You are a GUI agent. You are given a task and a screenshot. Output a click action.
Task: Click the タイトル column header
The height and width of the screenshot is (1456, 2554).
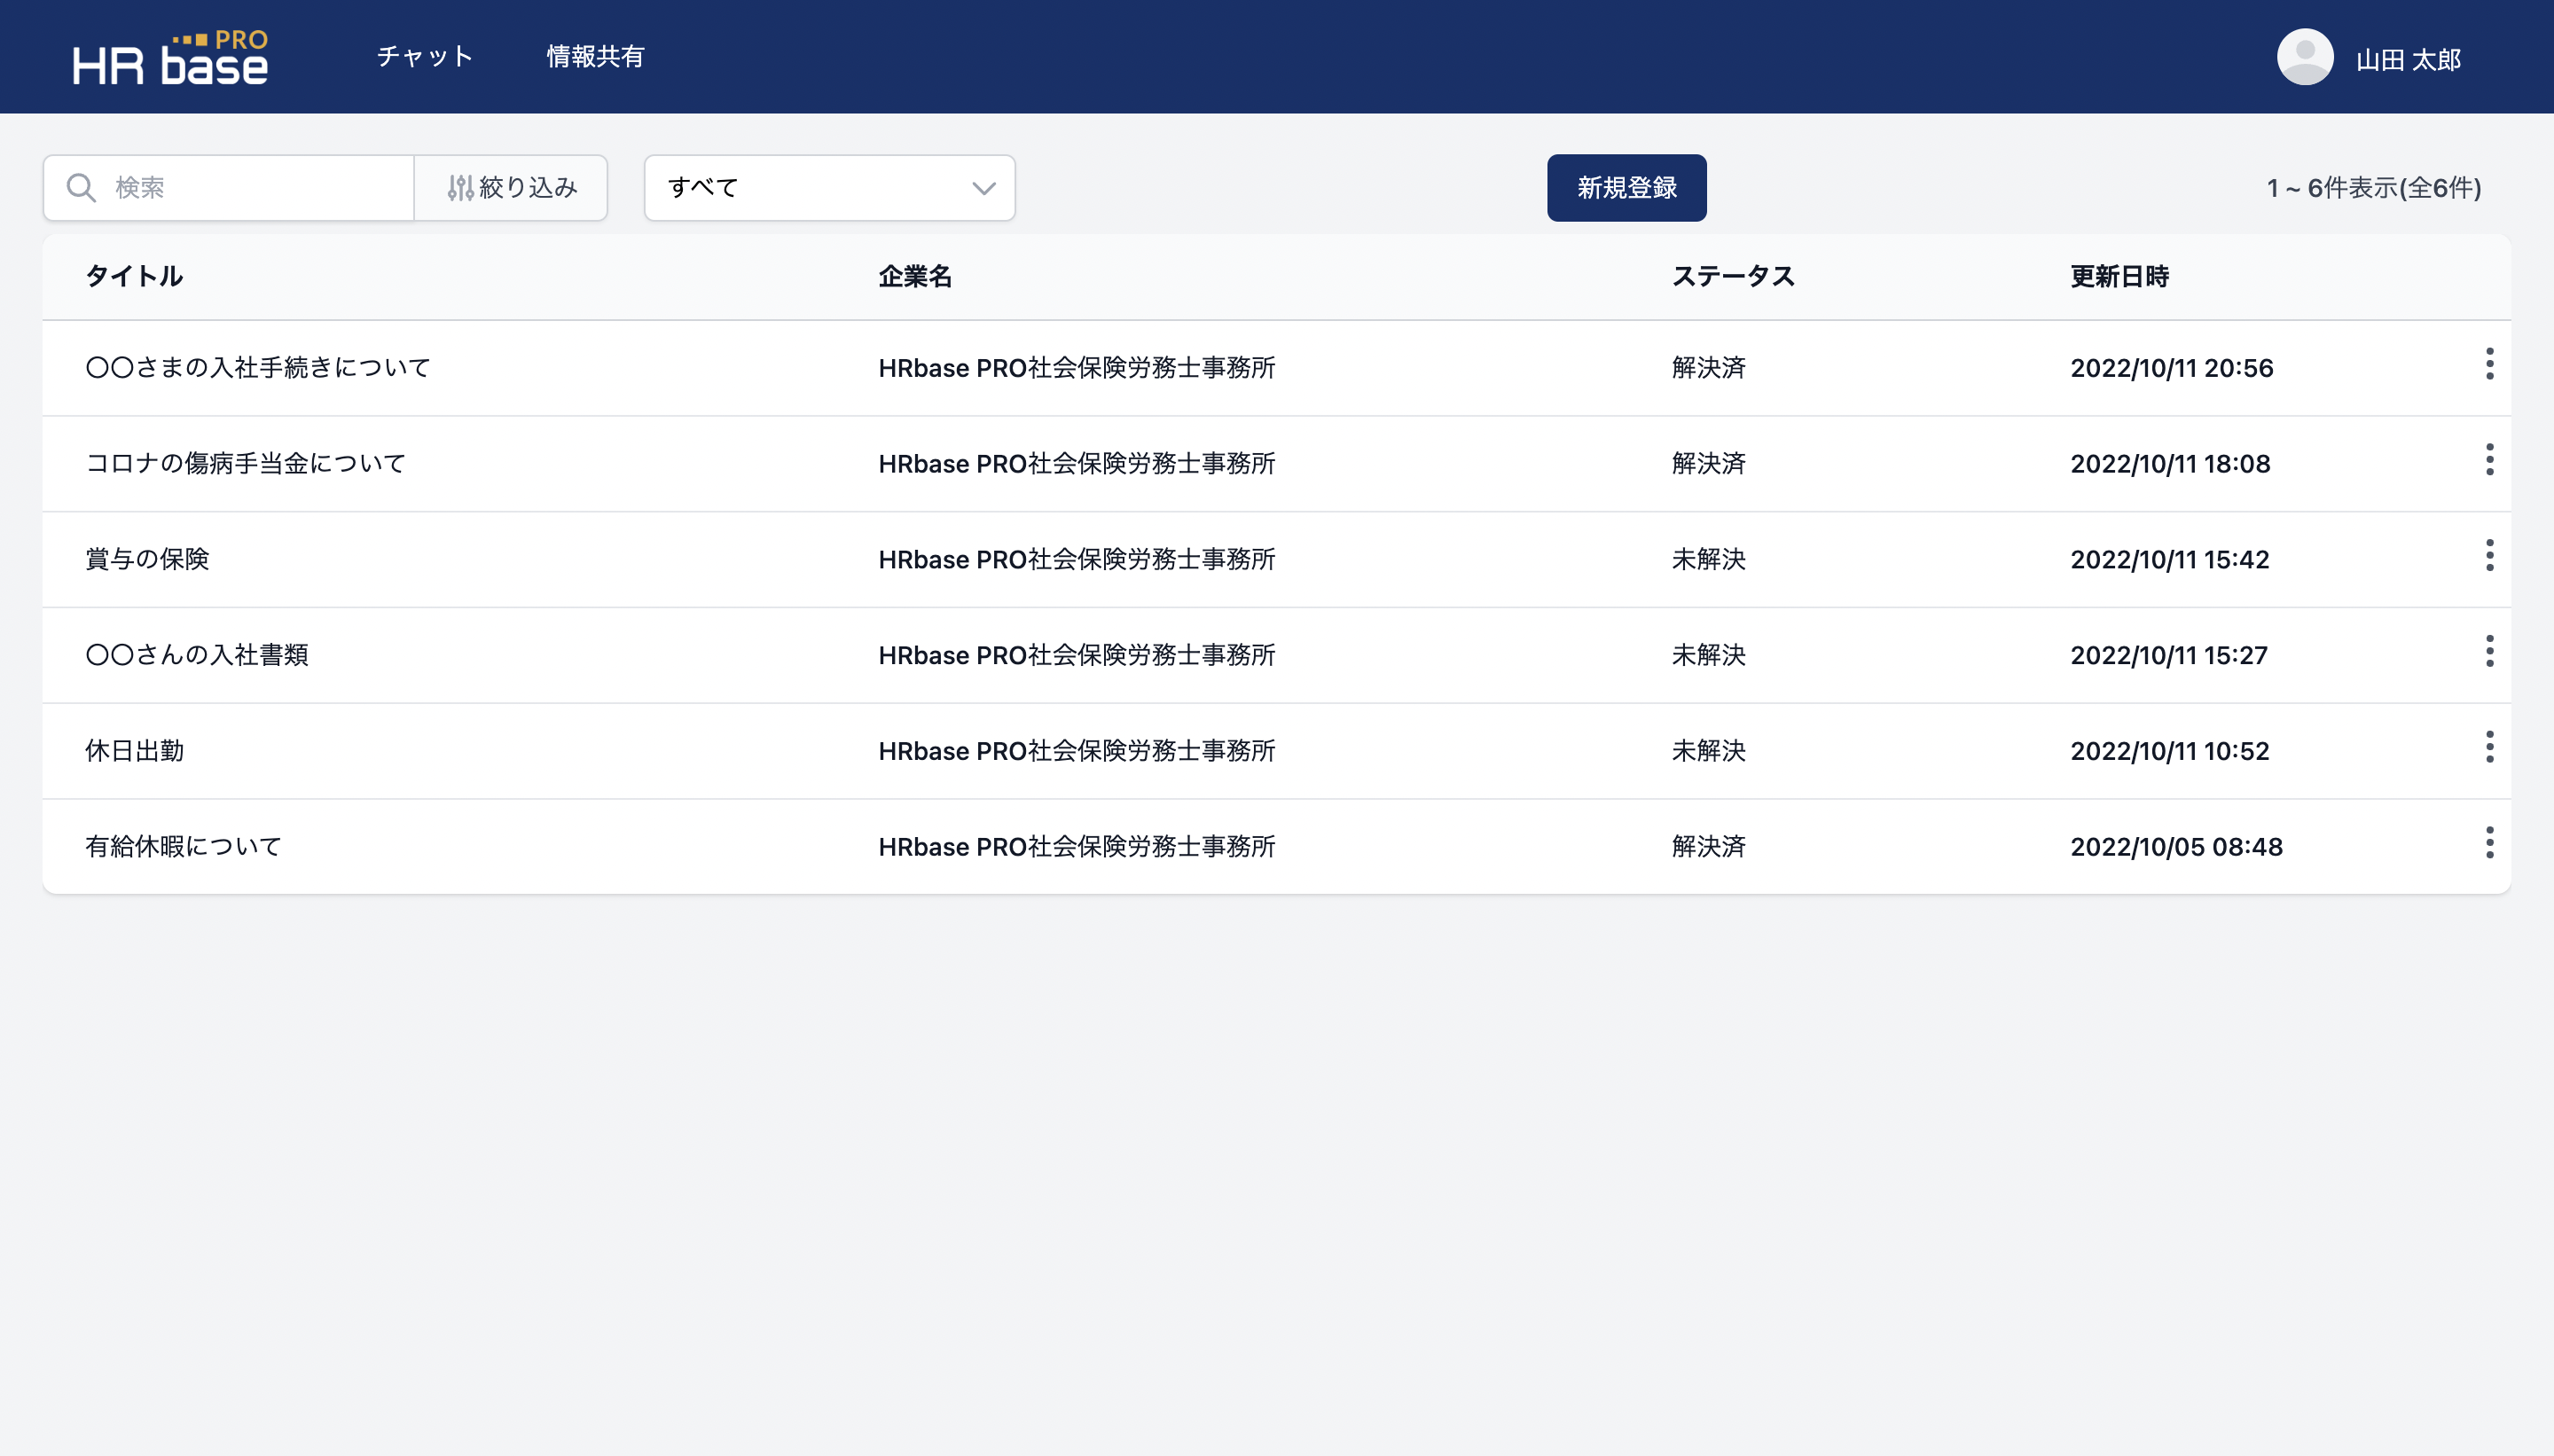(x=134, y=277)
